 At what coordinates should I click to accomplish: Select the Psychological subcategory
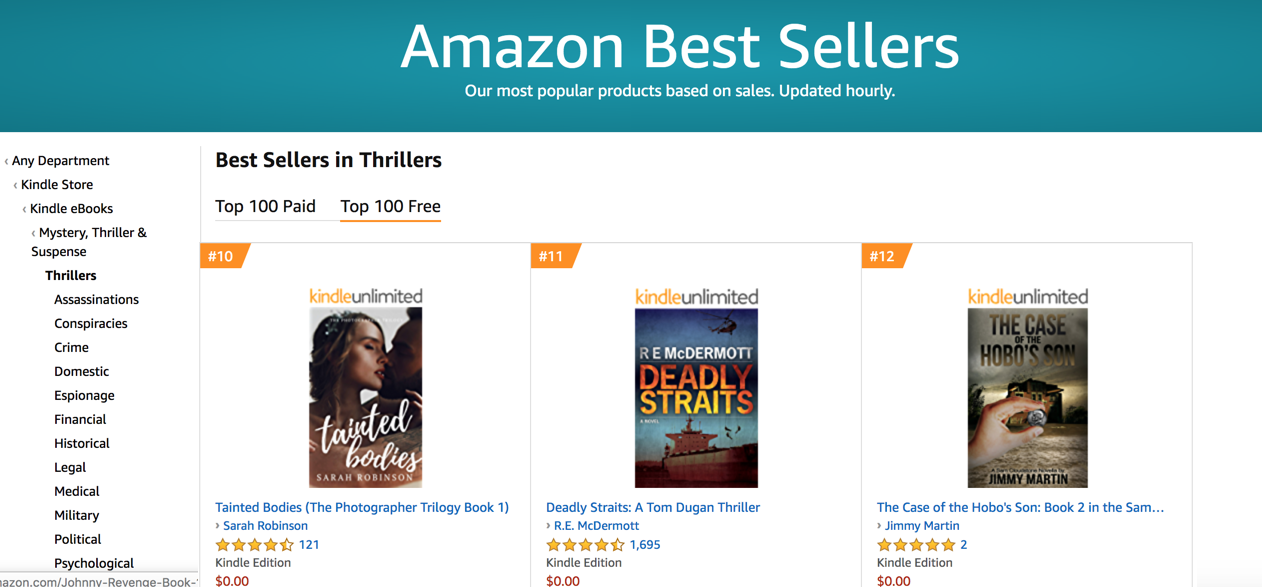point(94,563)
